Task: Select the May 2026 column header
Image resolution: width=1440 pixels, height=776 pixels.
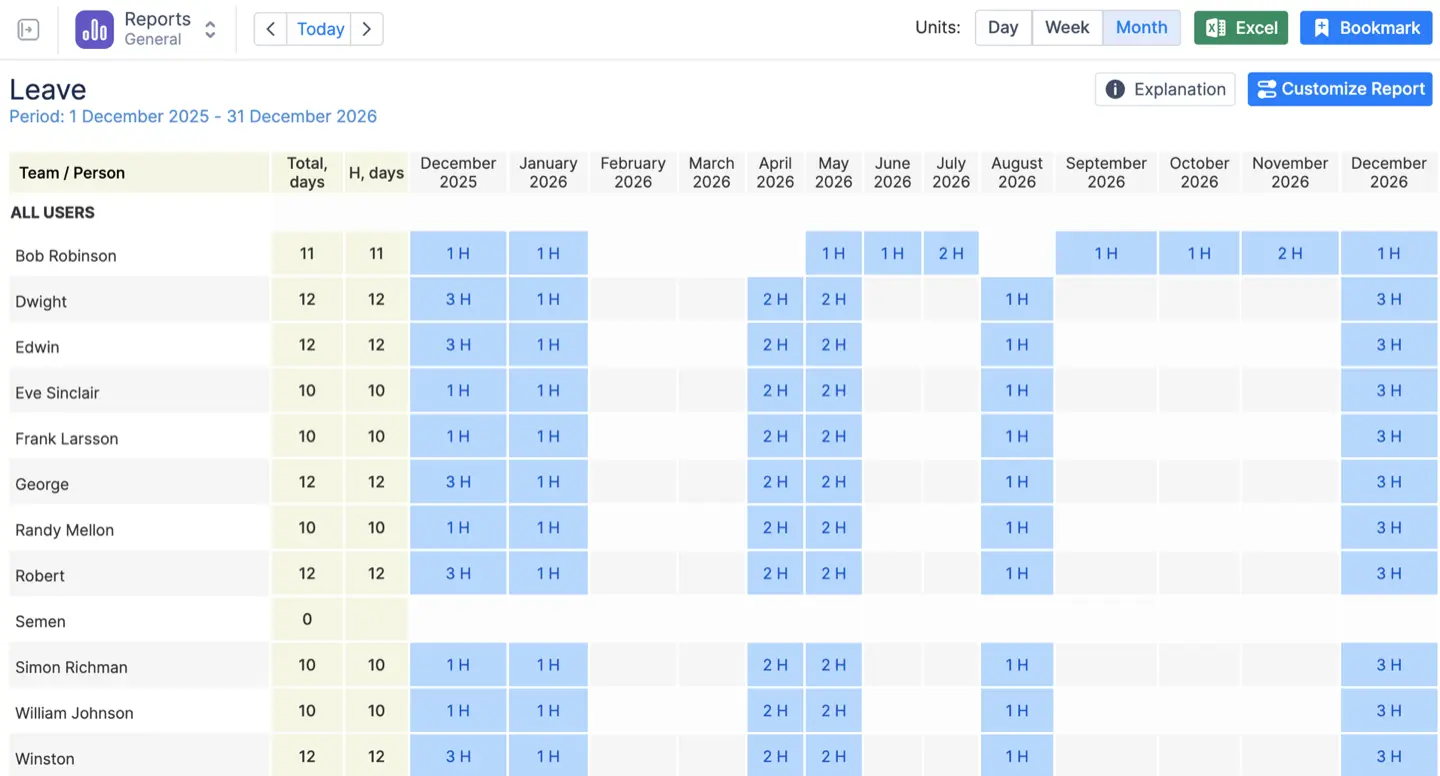Action: pyautogui.click(x=833, y=172)
